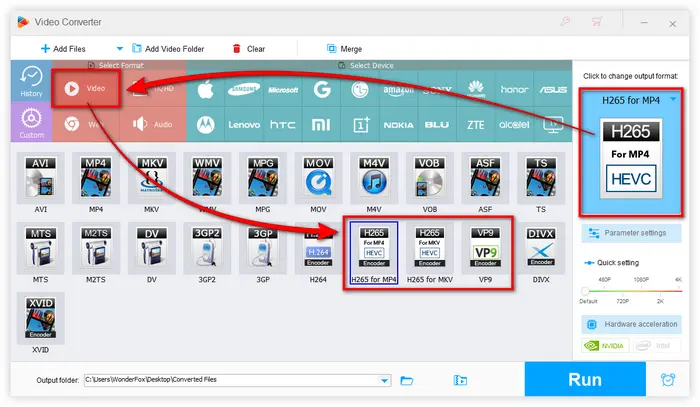
Task: Select the H264 encoder format
Action: click(x=318, y=249)
